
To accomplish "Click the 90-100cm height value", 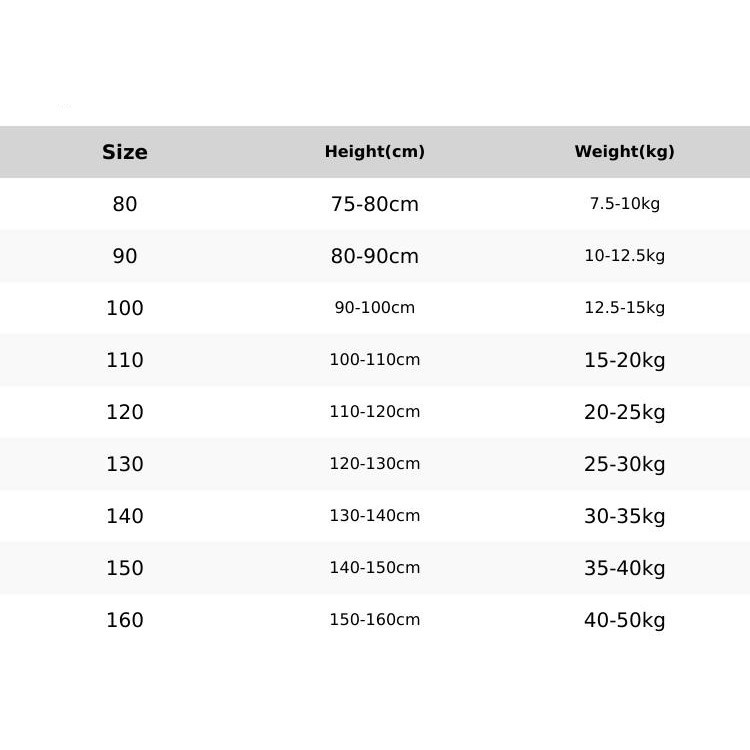I will pos(375,308).
